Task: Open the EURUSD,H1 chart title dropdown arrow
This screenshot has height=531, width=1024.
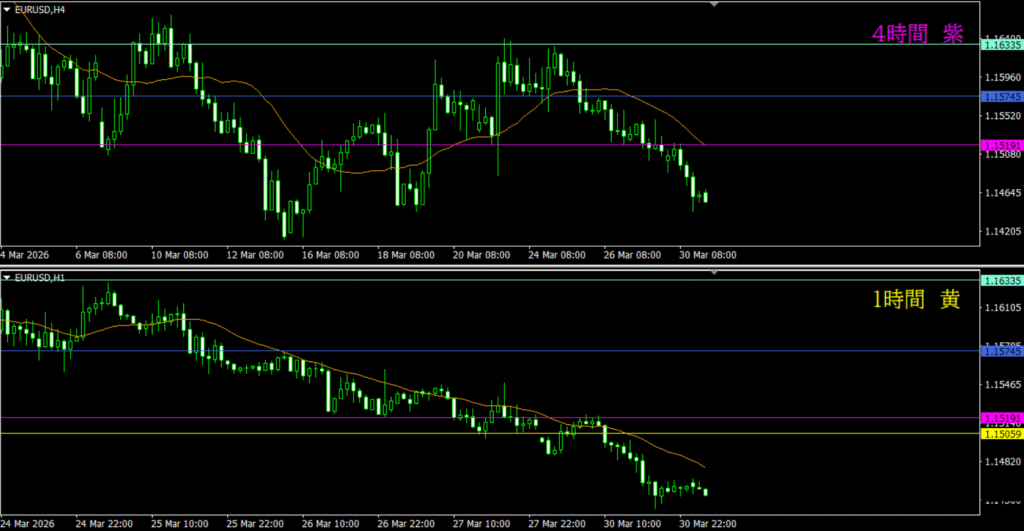Action: (7, 277)
